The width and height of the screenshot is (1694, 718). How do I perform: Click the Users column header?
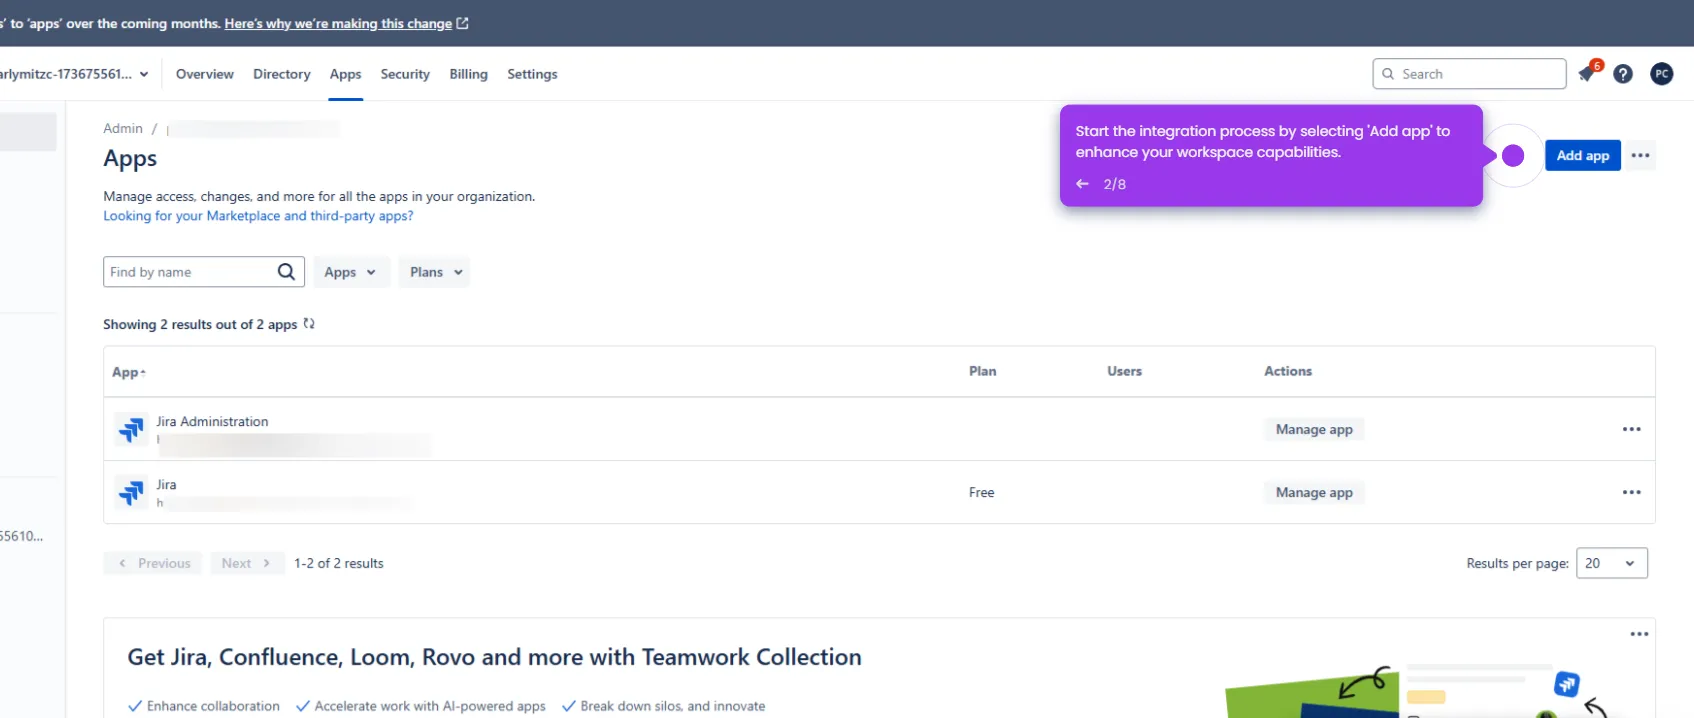pos(1124,371)
